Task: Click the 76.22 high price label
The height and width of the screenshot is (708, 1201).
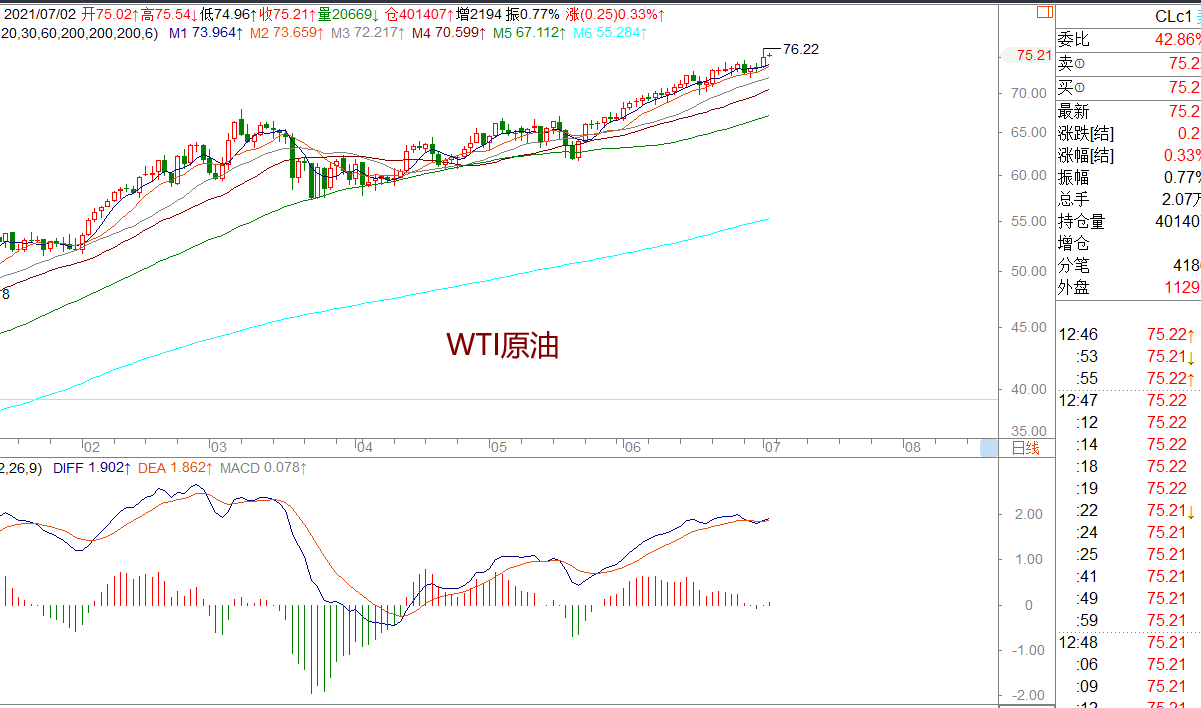Action: (801, 49)
